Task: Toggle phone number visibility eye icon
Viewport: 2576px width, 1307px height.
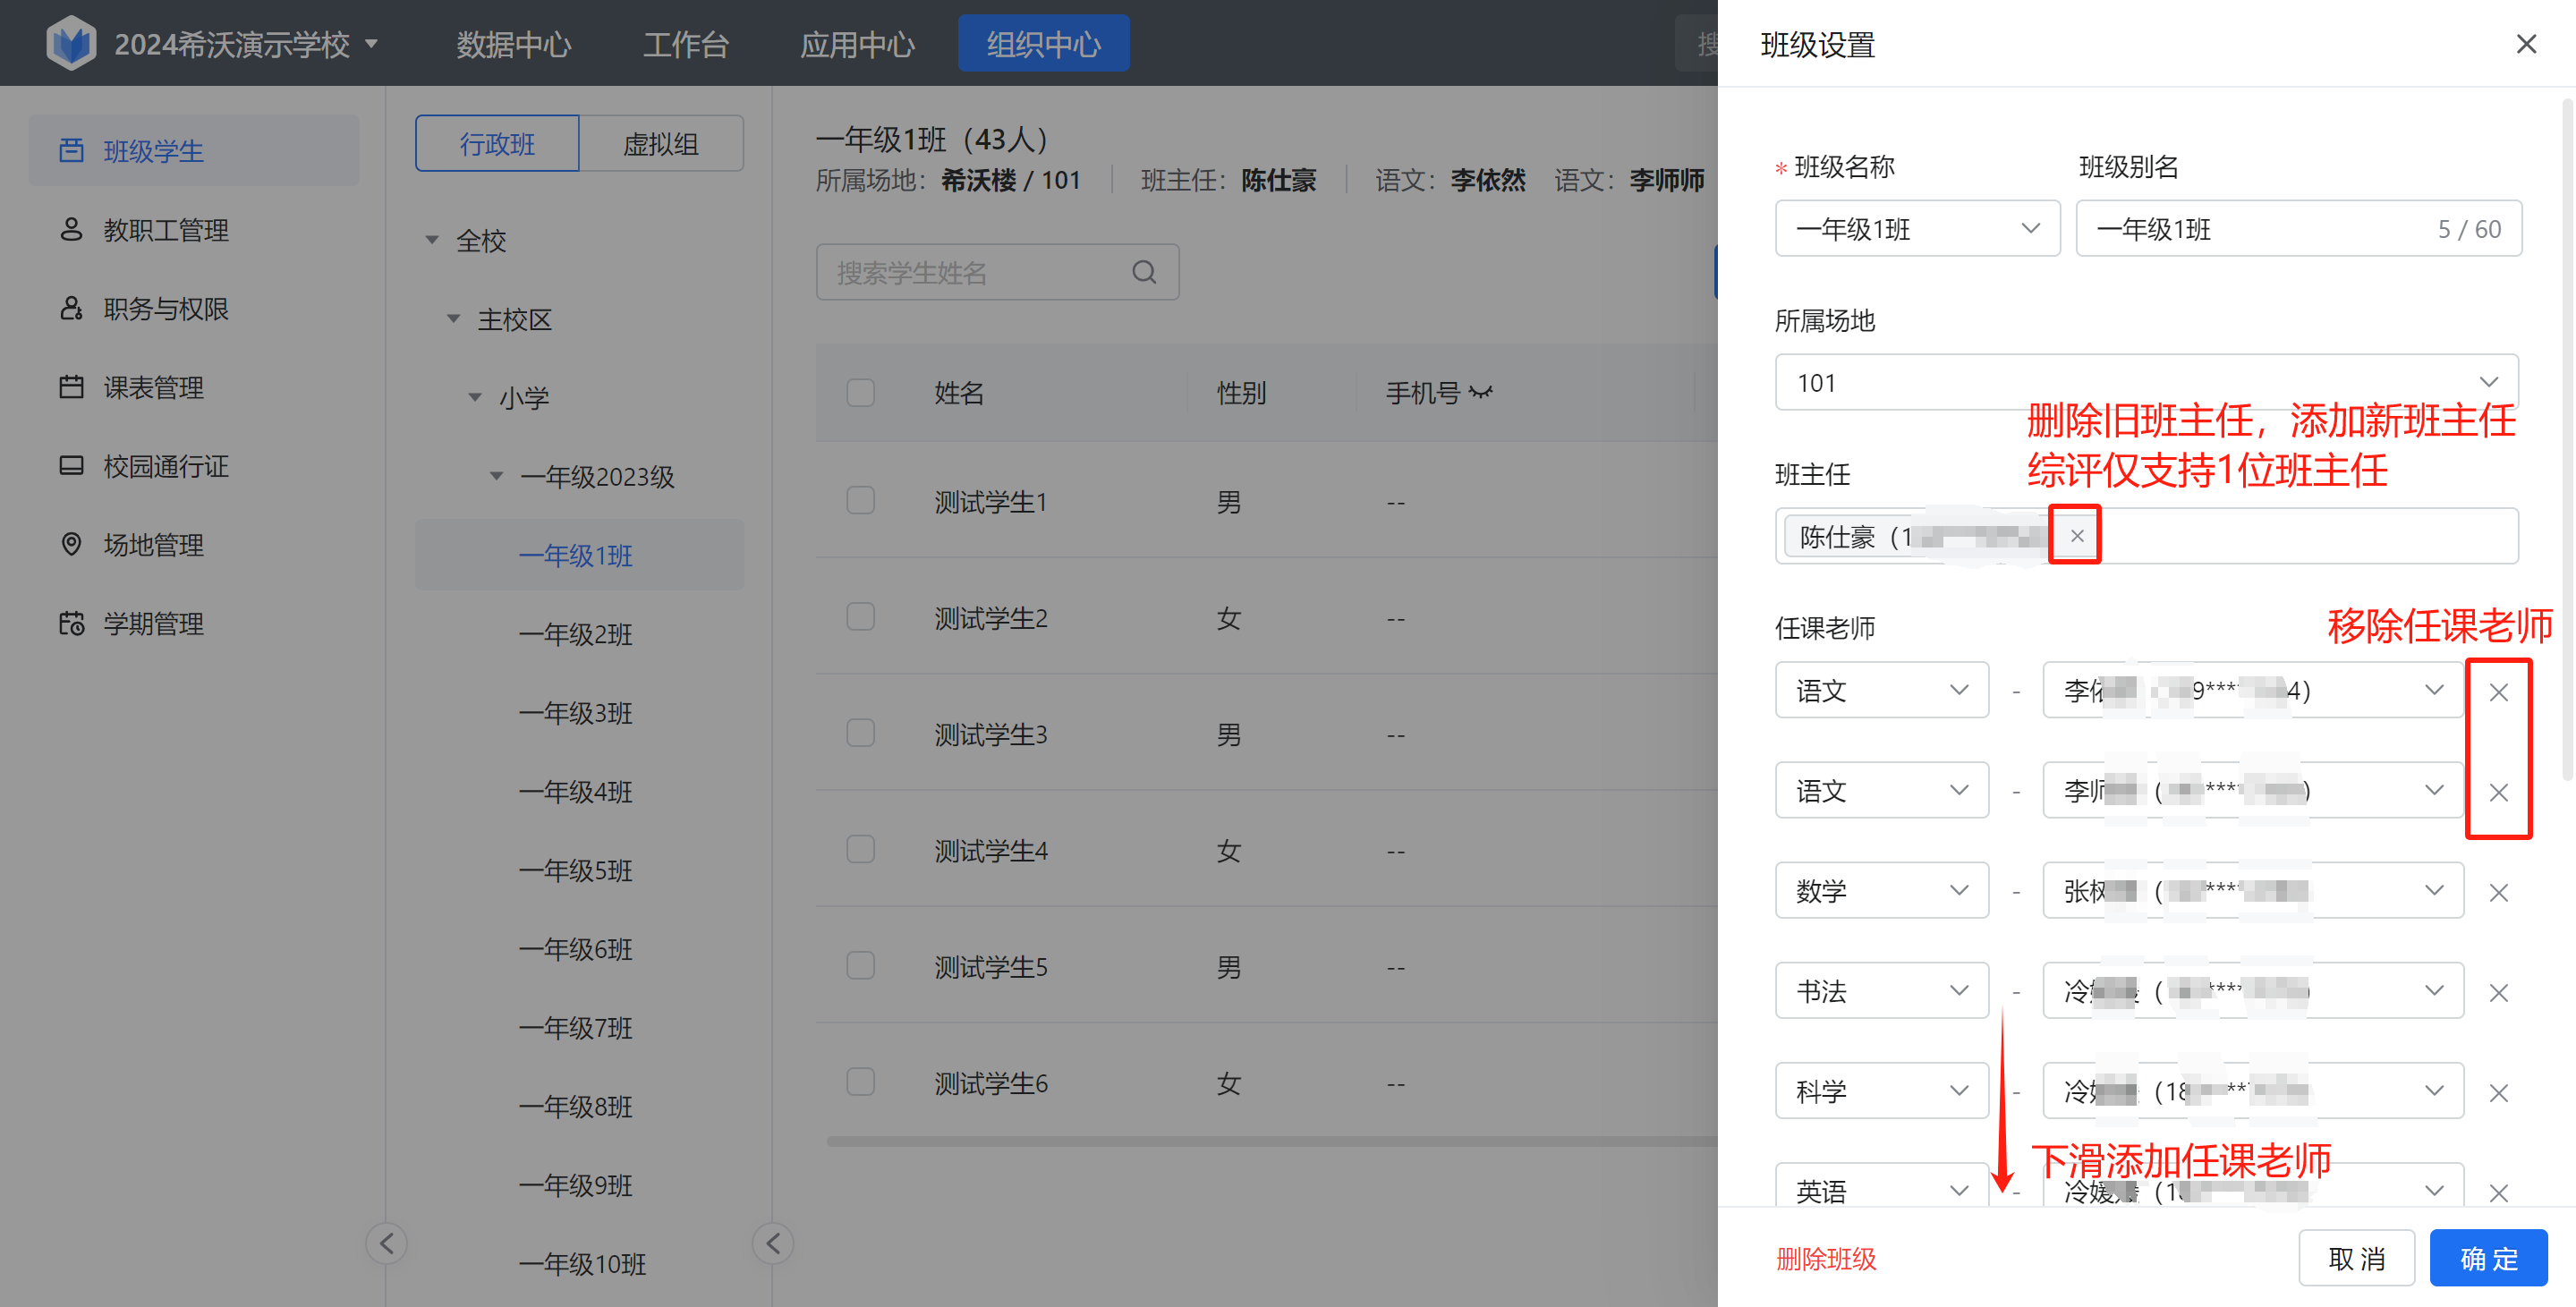Action: [1481, 393]
